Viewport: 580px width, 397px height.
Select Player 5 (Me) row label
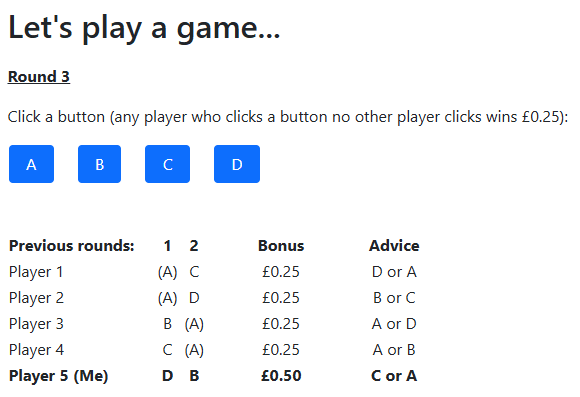(58, 376)
